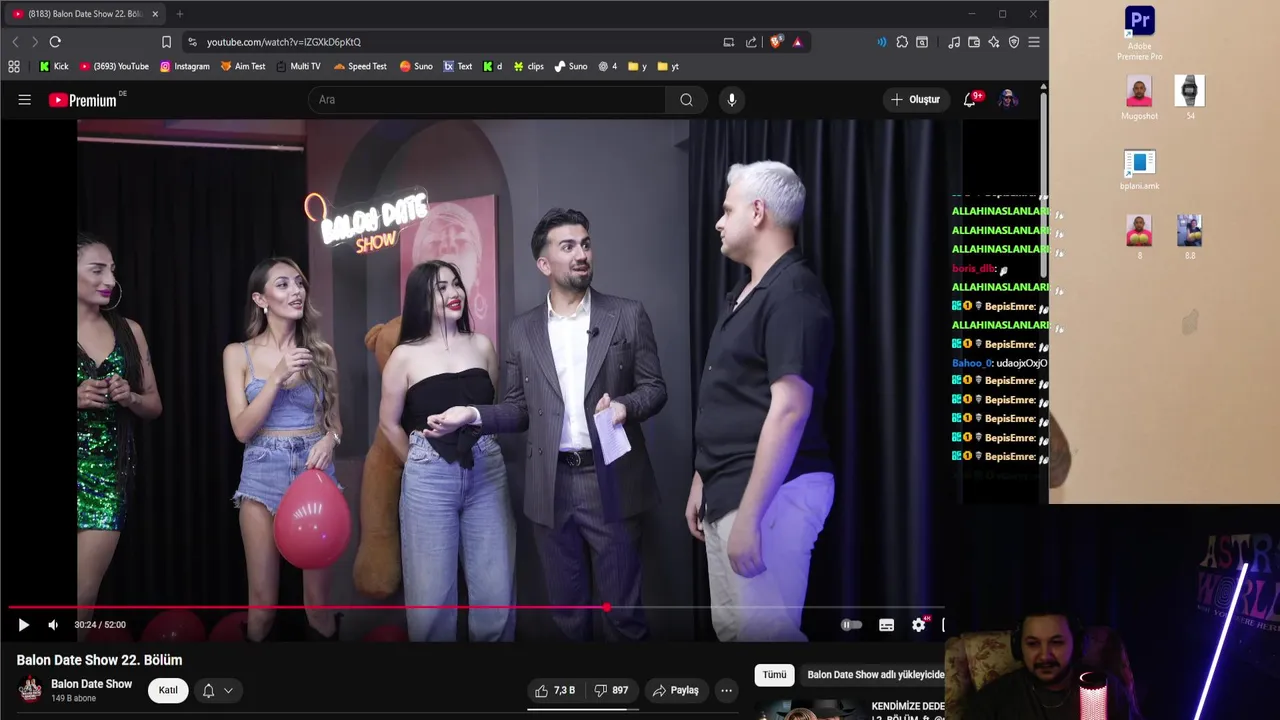Expand the 'yt' bookmarks folder
This screenshot has width=1280, height=720.
coord(668,66)
